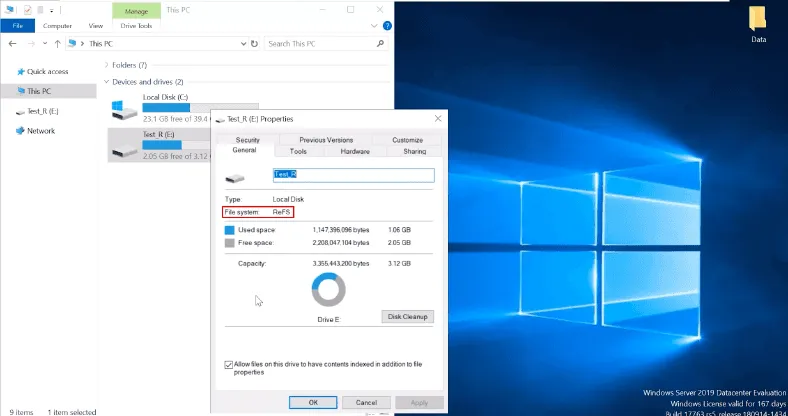Open the Data folder on desktop
This screenshot has height=416, width=788.
pyautogui.click(x=758, y=24)
